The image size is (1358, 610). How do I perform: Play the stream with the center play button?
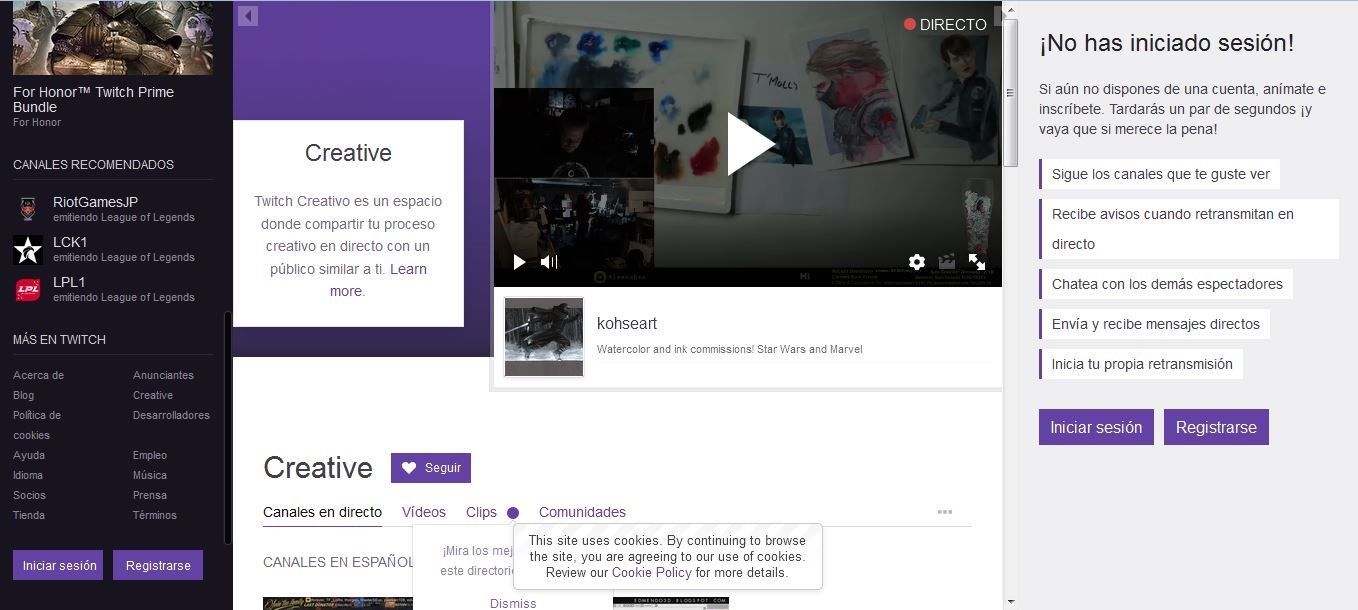pos(750,144)
